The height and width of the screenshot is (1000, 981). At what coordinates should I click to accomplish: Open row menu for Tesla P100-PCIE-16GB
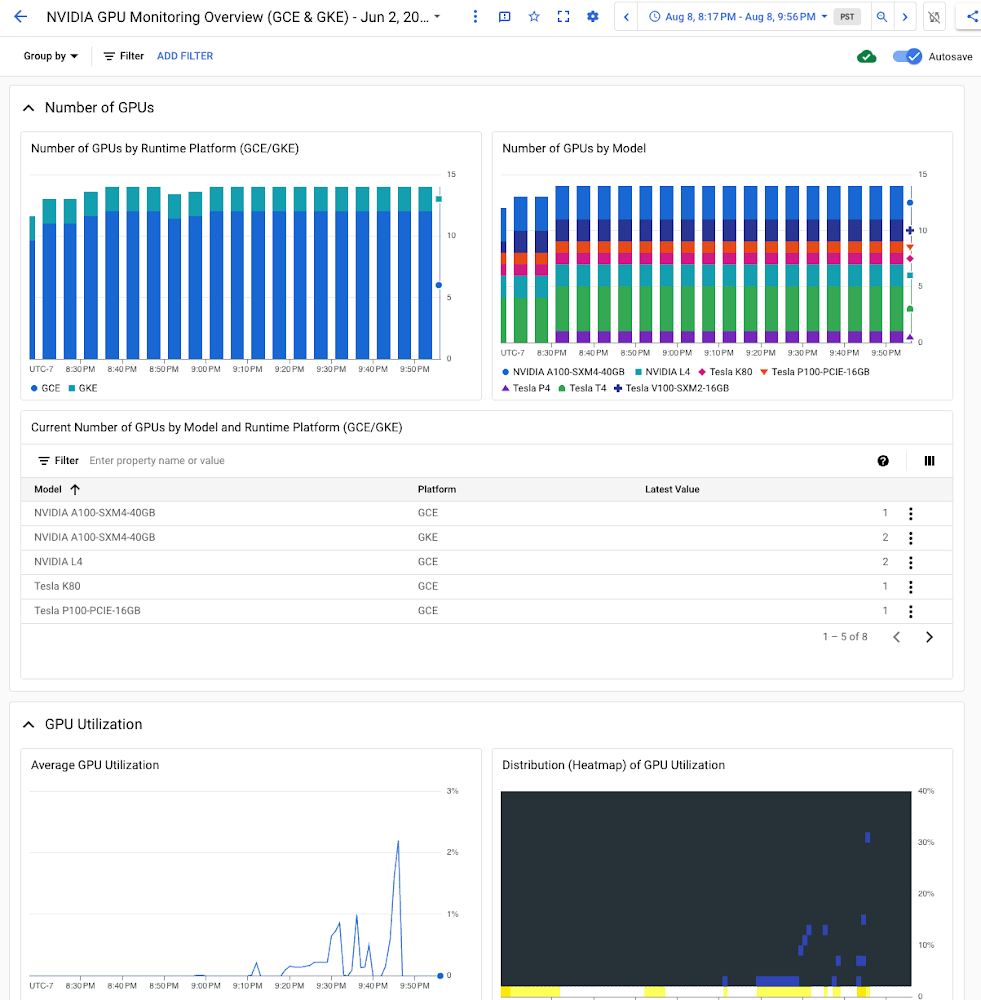pyautogui.click(x=910, y=611)
